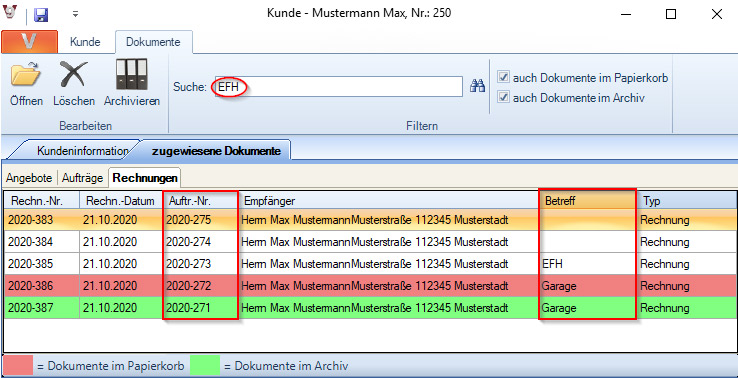Open the selected document with Öffnen icon
This screenshot has height=378, width=738.
tap(26, 83)
